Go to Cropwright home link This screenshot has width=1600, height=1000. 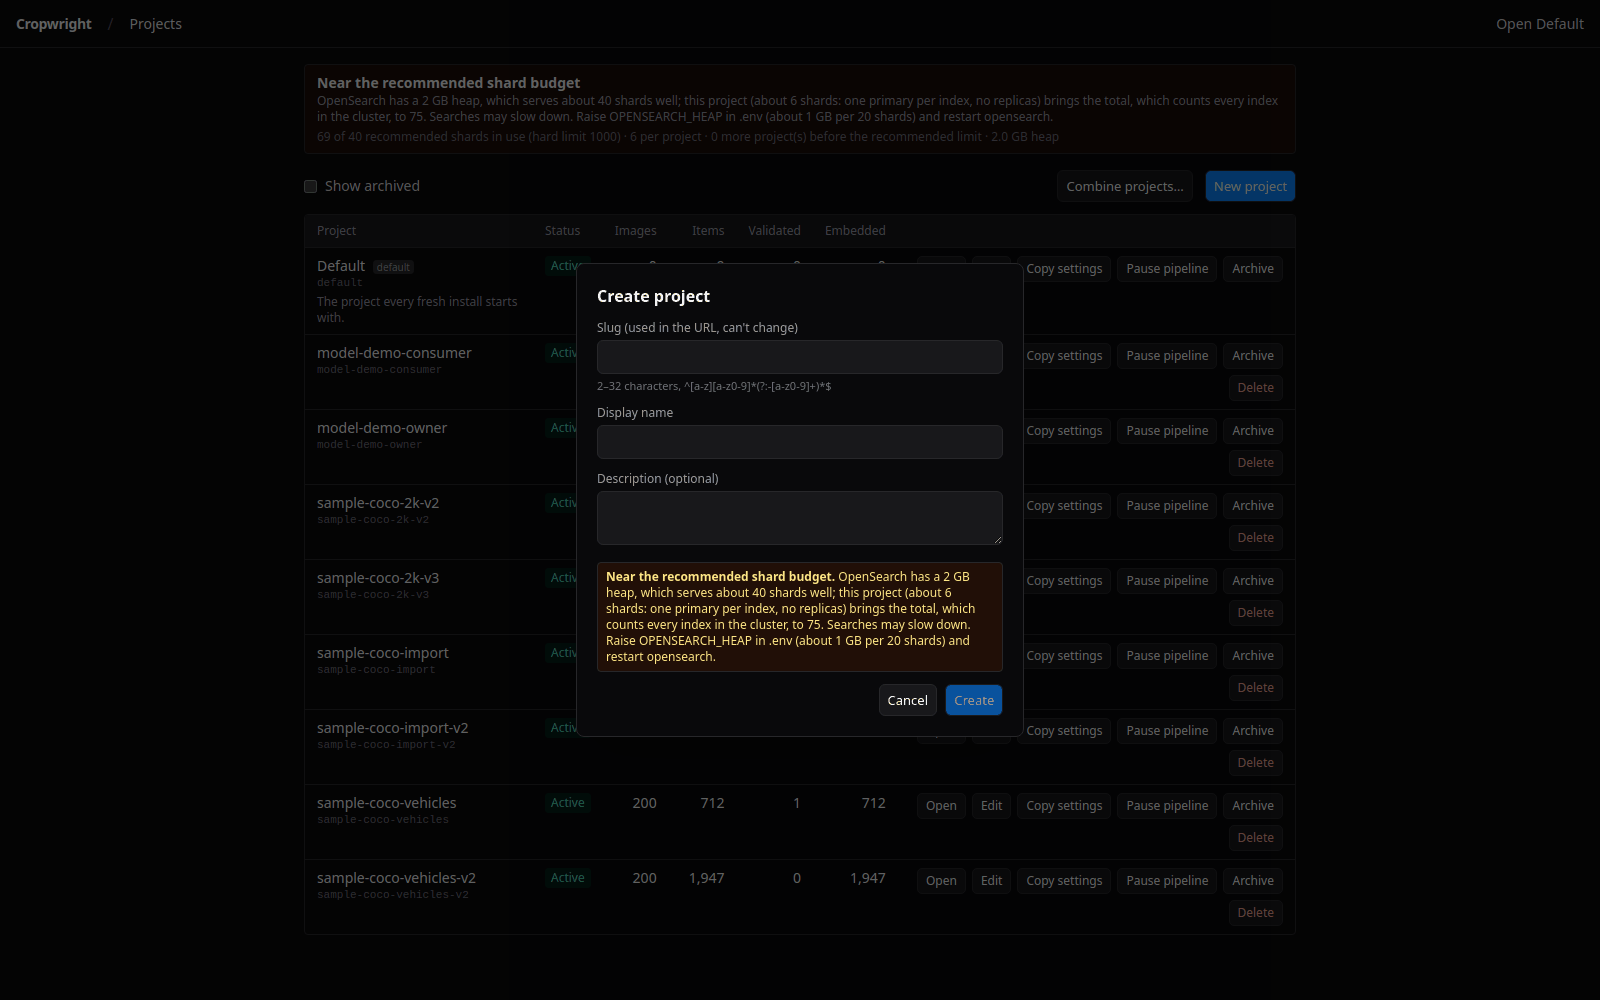pyautogui.click(x=54, y=24)
